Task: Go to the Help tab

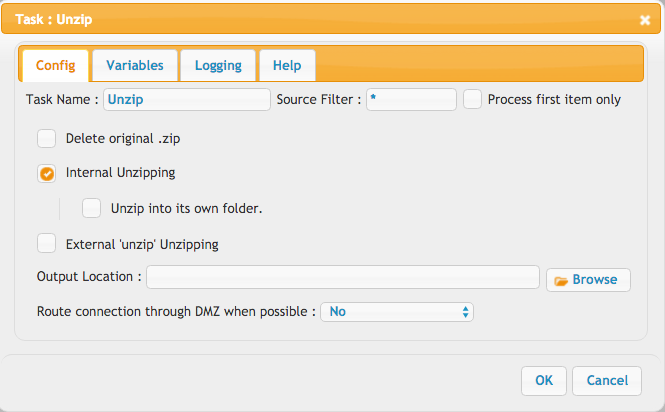Action: click(287, 65)
